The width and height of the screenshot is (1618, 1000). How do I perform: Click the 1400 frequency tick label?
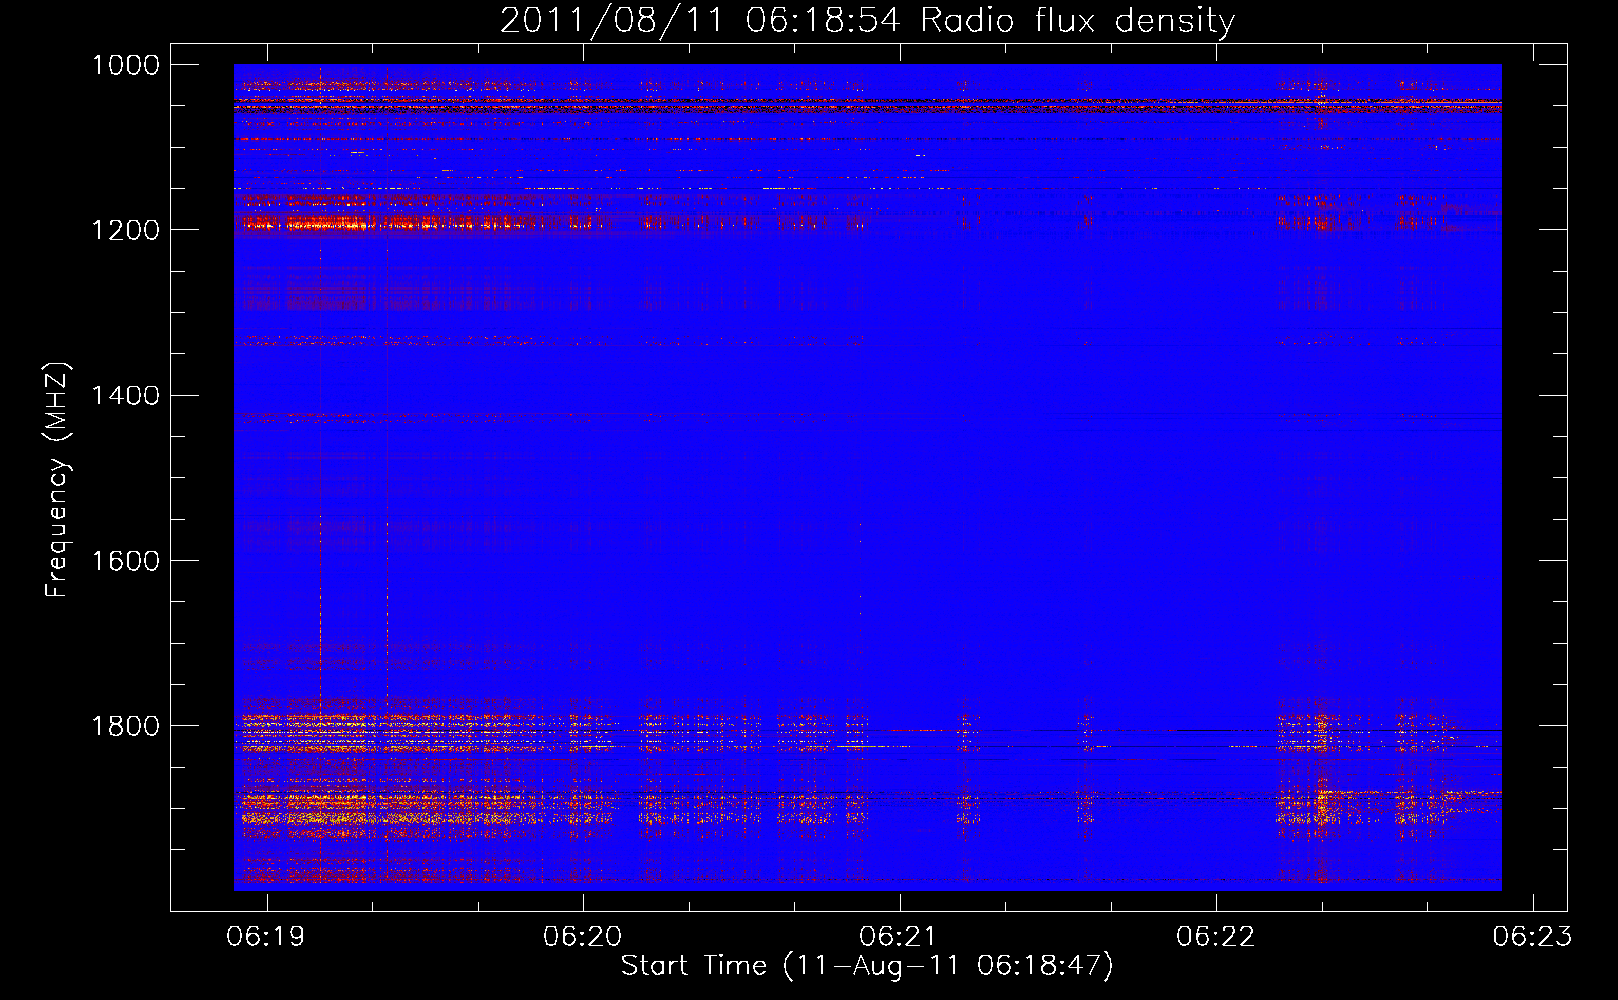coord(125,395)
